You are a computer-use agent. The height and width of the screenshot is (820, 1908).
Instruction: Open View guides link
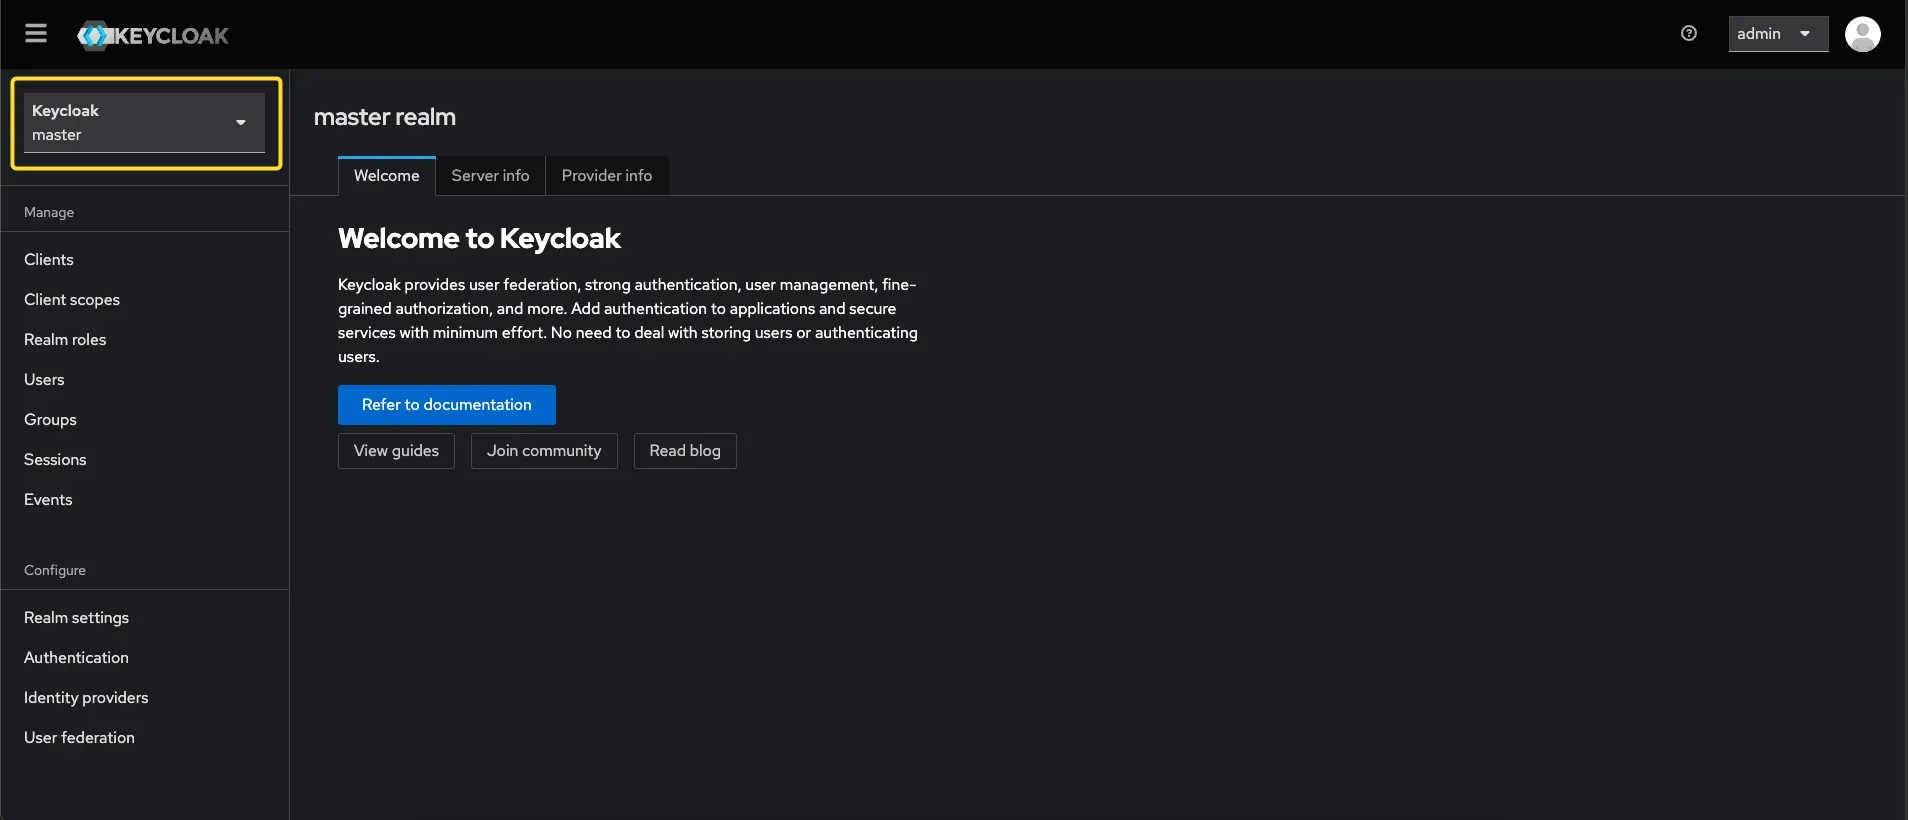coord(396,451)
